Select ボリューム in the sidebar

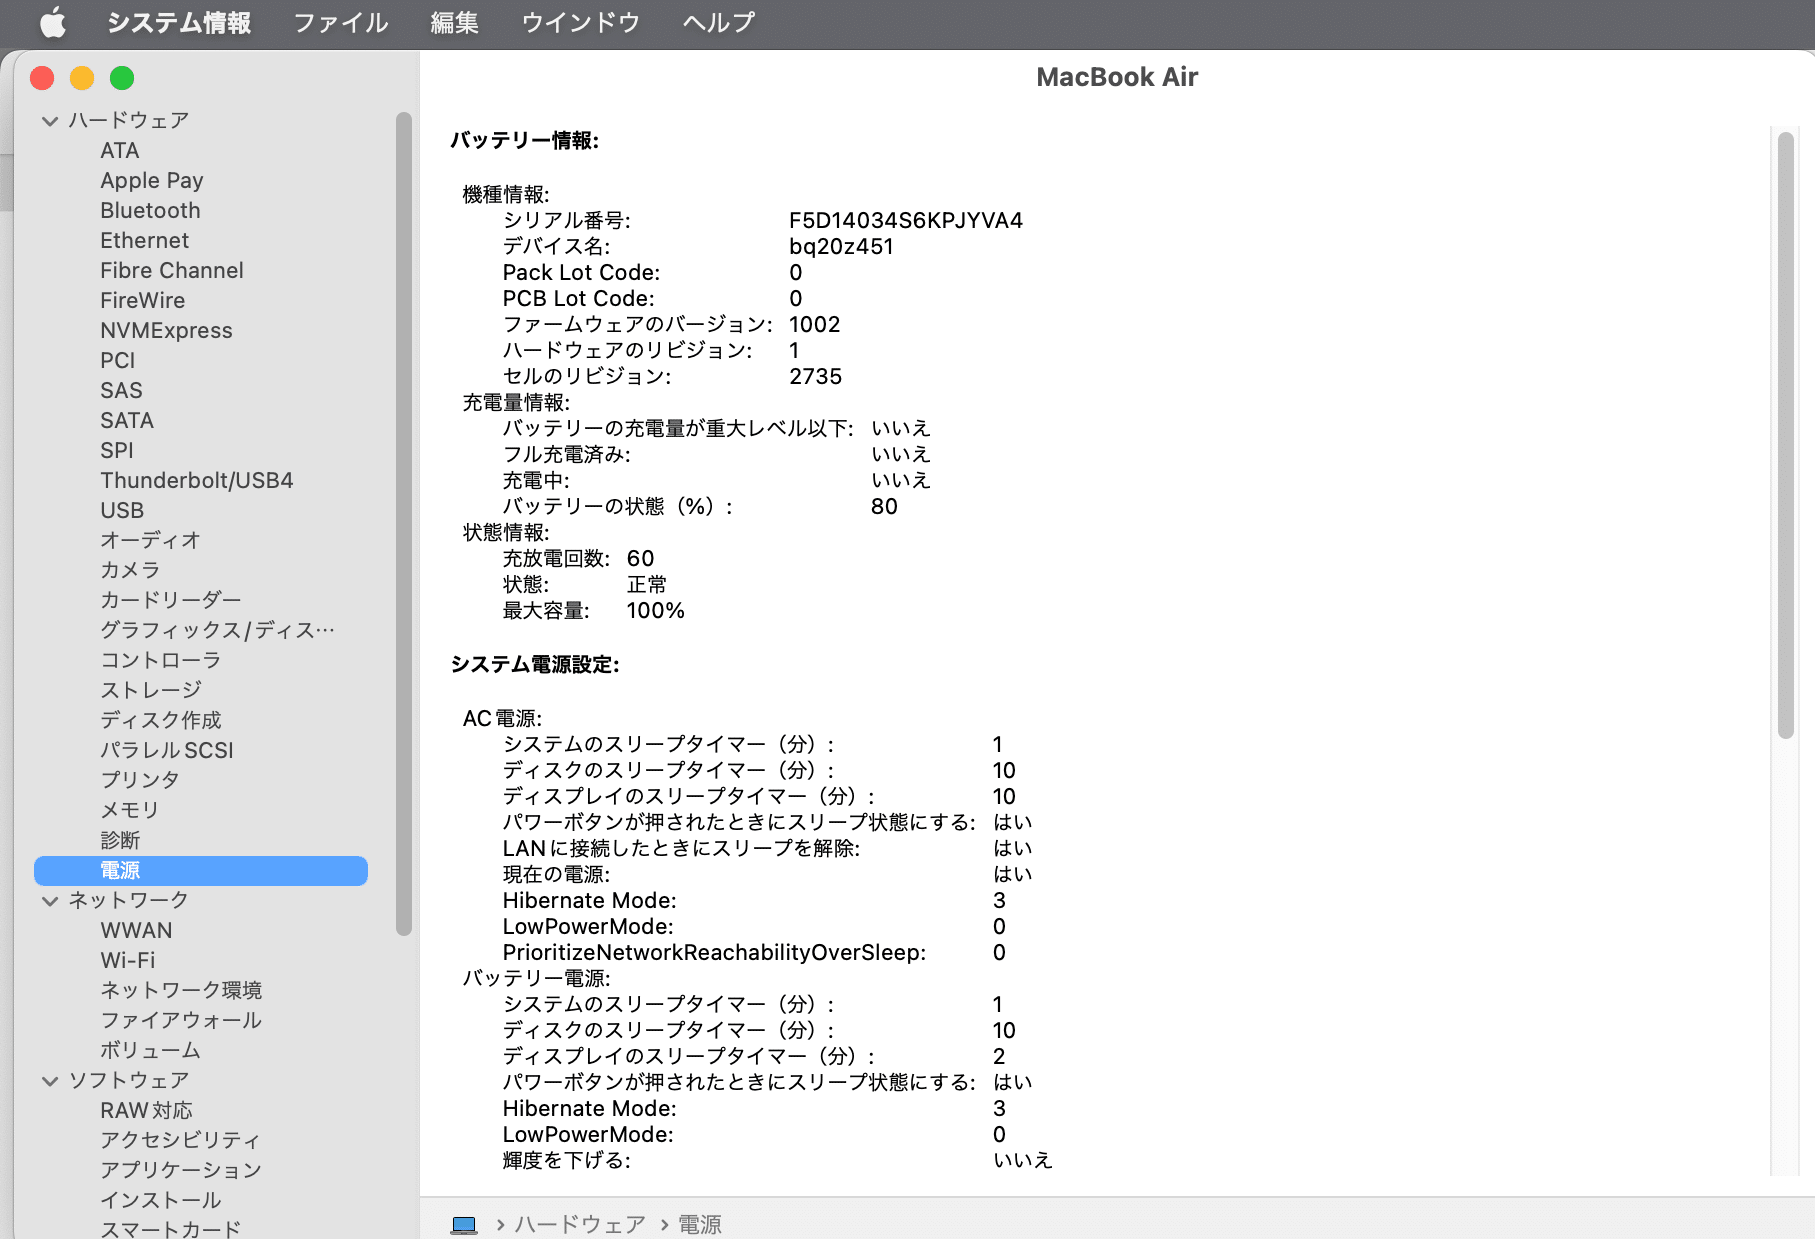(x=151, y=1050)
